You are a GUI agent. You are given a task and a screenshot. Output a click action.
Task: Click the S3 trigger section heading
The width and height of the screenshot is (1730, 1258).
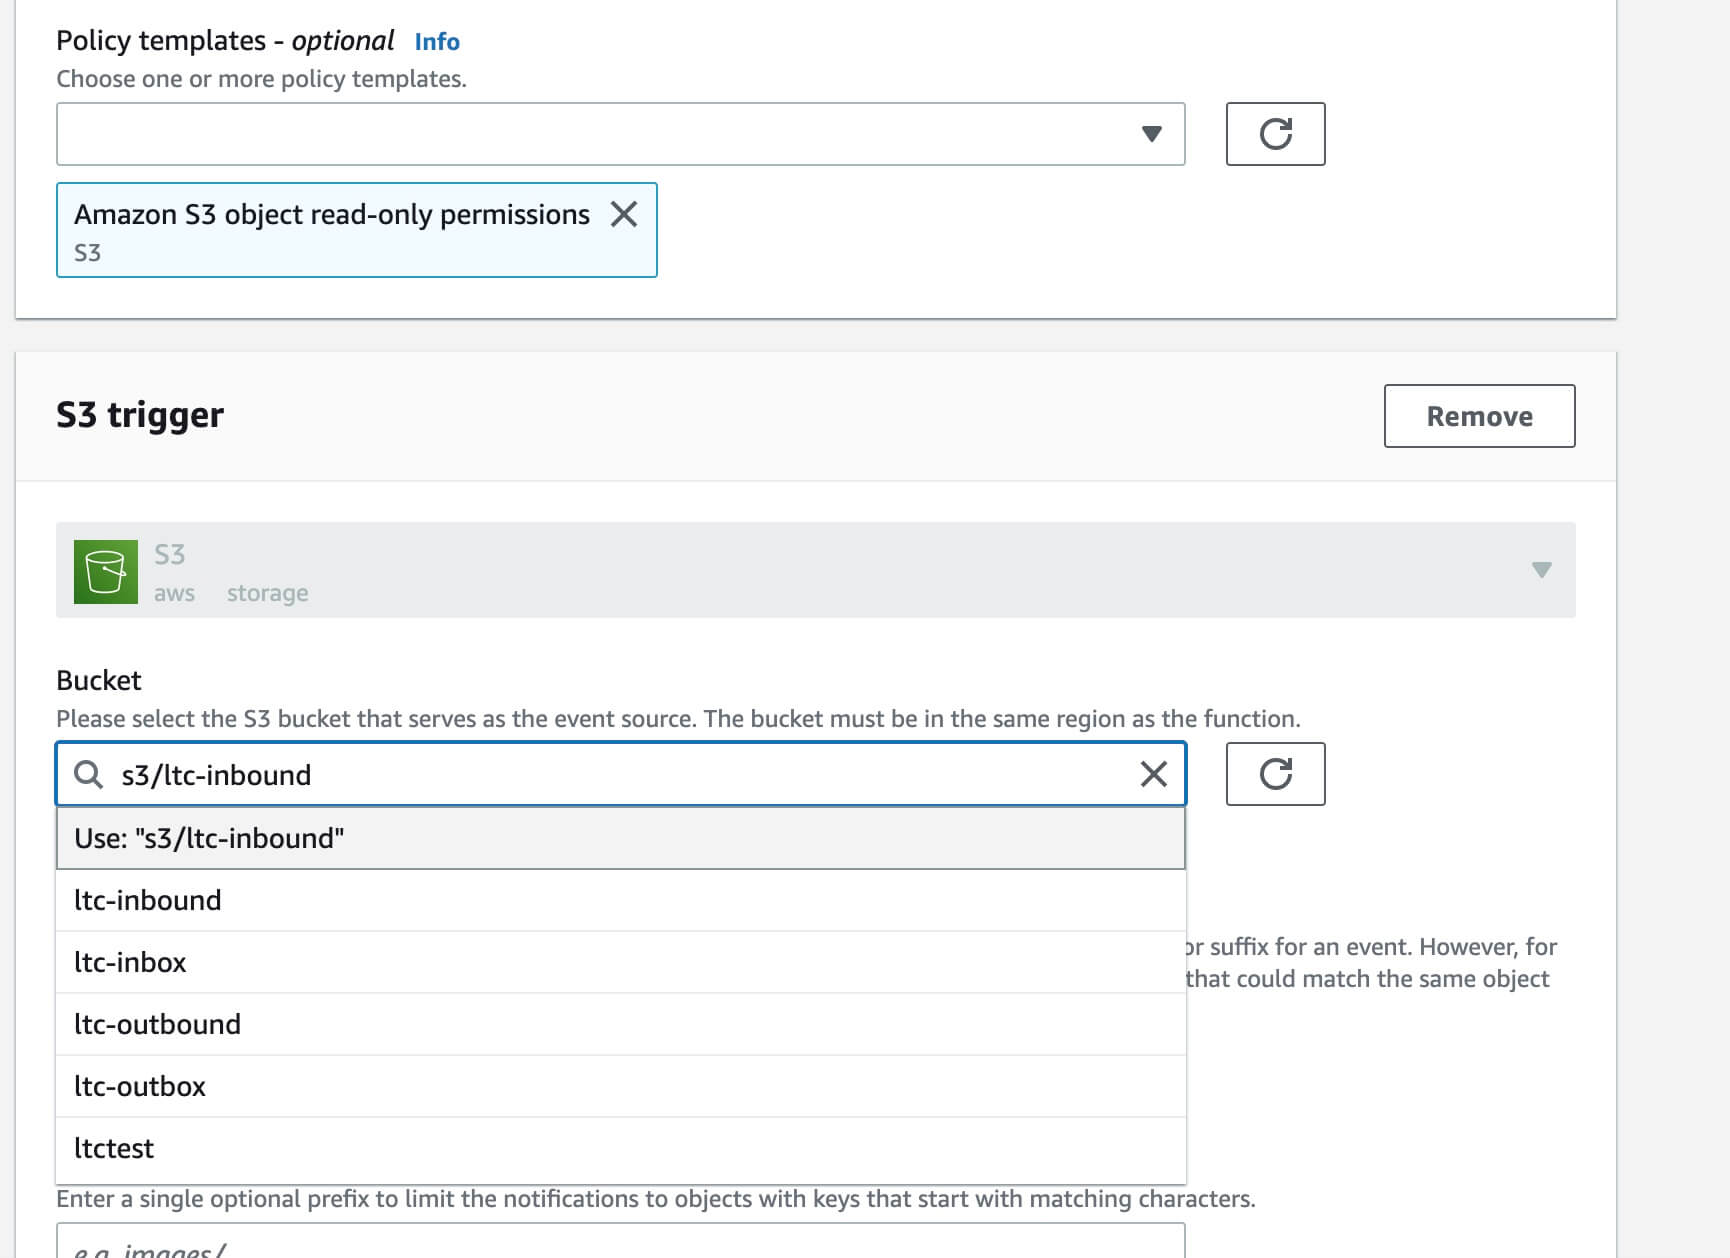(x=140, y=415)
